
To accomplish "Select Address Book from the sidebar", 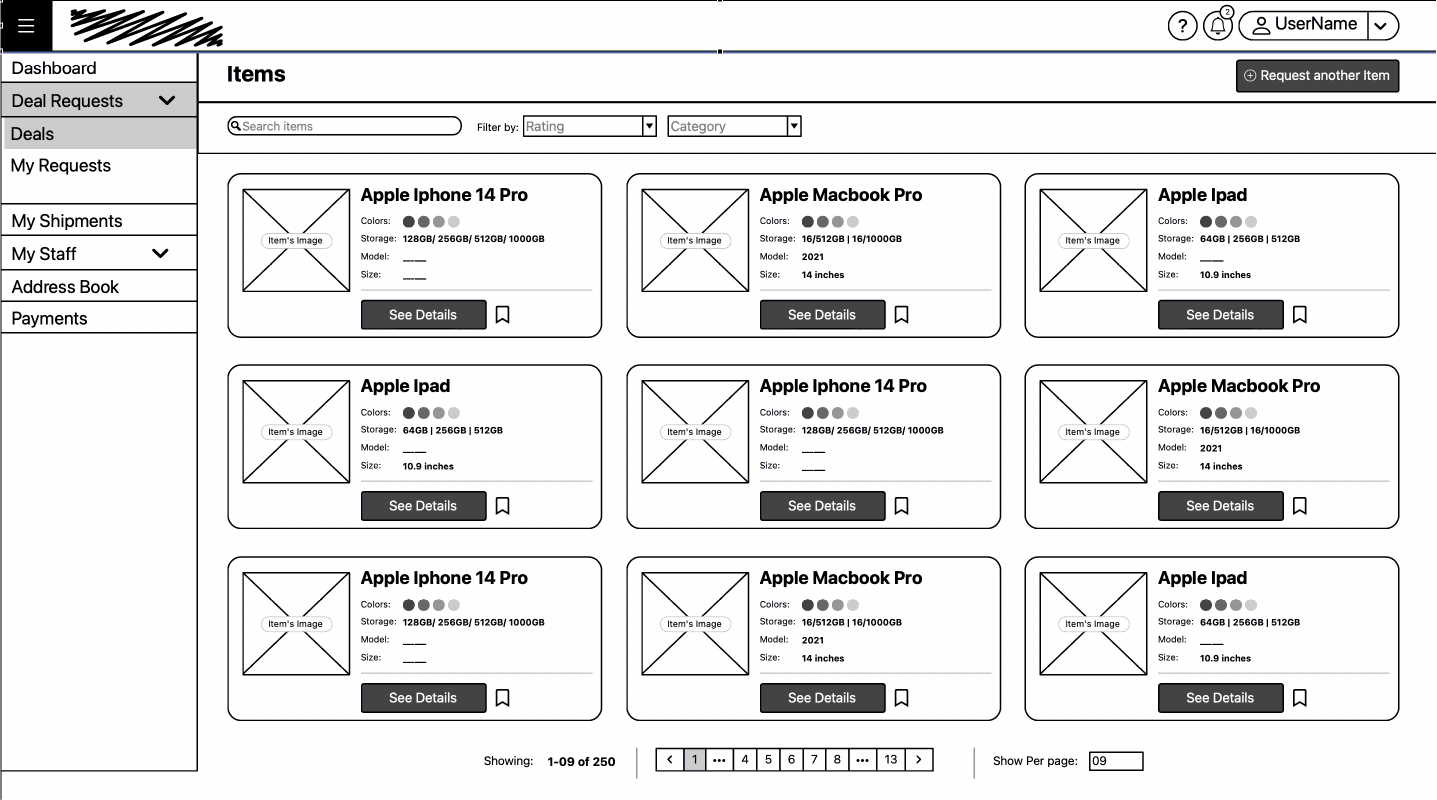I will point(65,287).
